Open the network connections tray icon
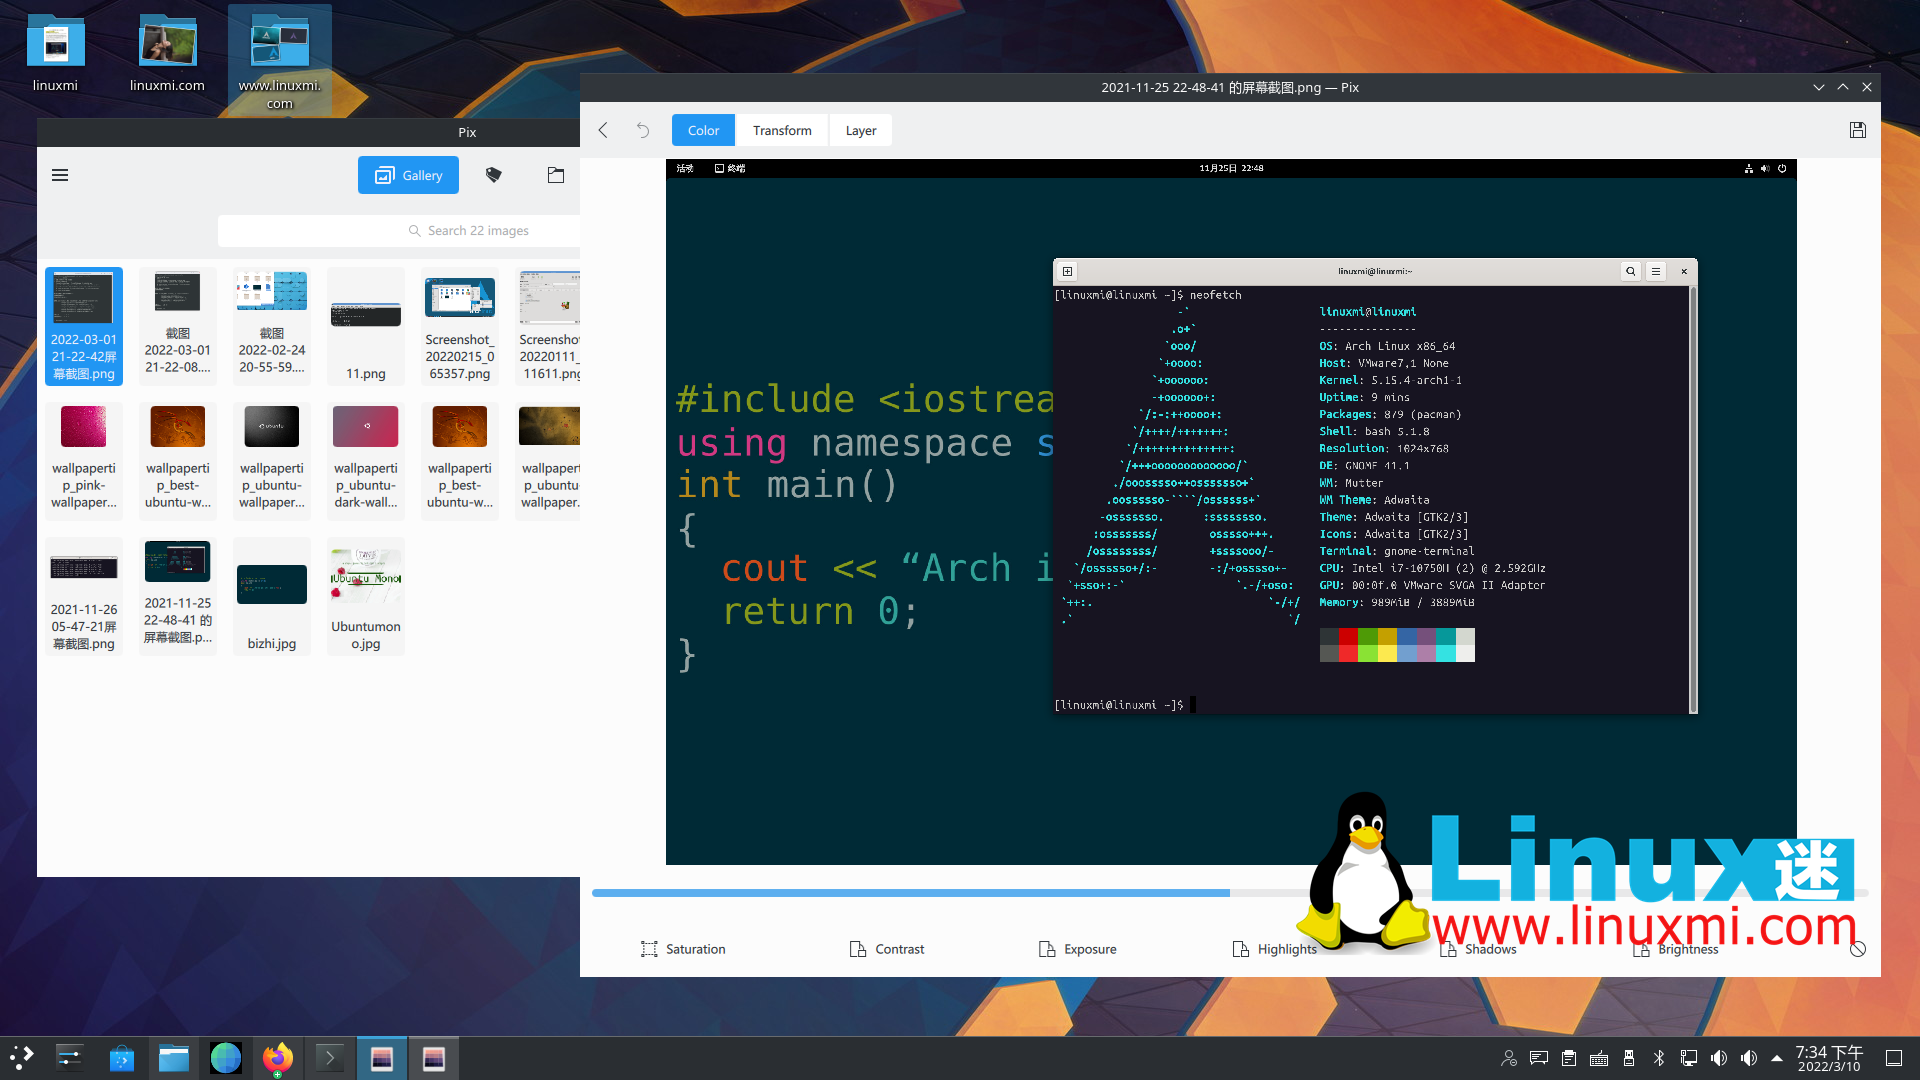 1689,1058
